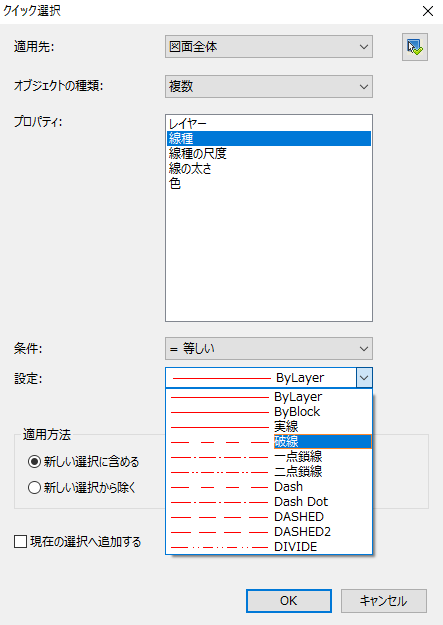Select 色 in the property list

(269, 184)
